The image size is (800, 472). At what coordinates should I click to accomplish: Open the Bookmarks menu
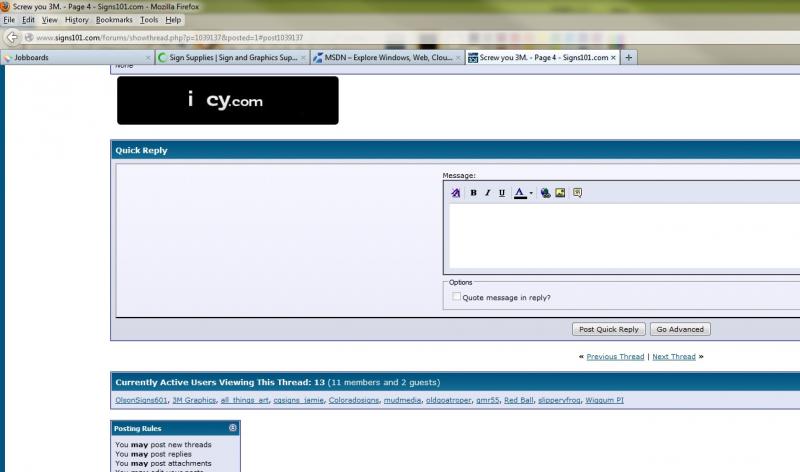tap(114, 20)
